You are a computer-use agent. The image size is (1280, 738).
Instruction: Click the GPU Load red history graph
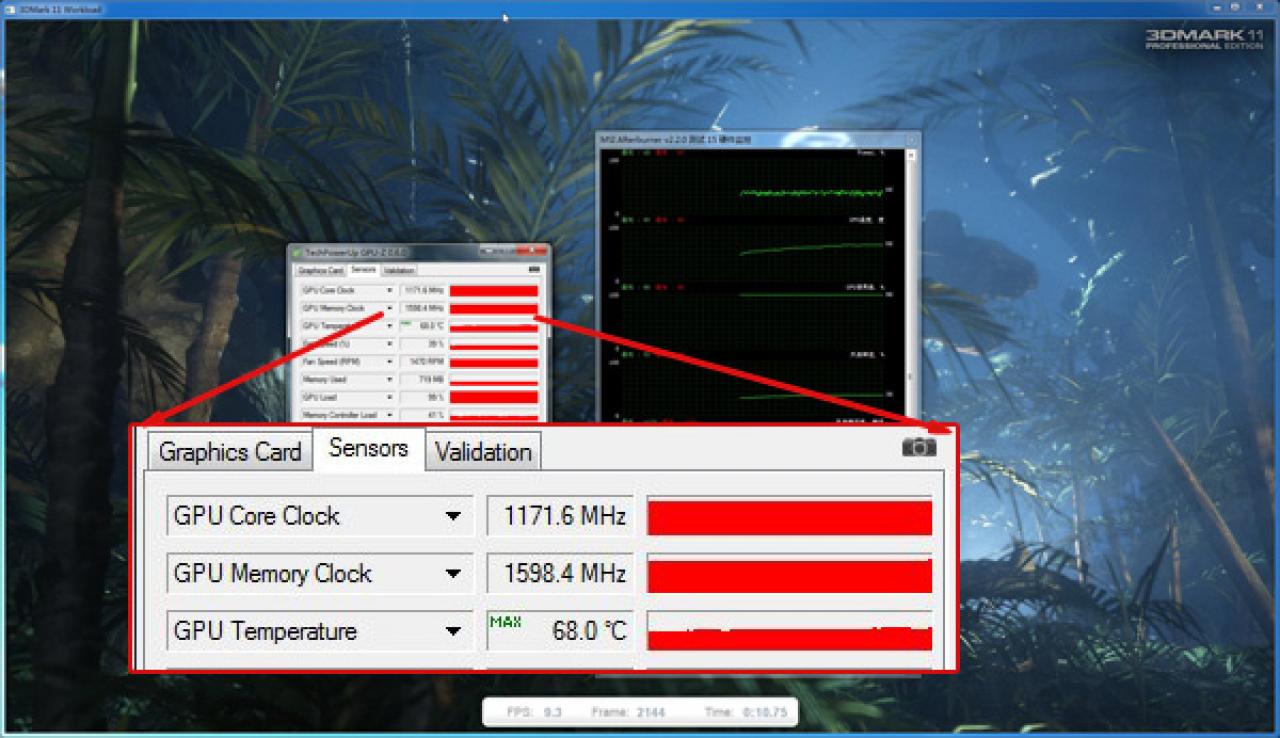click(x=494, y=397)
